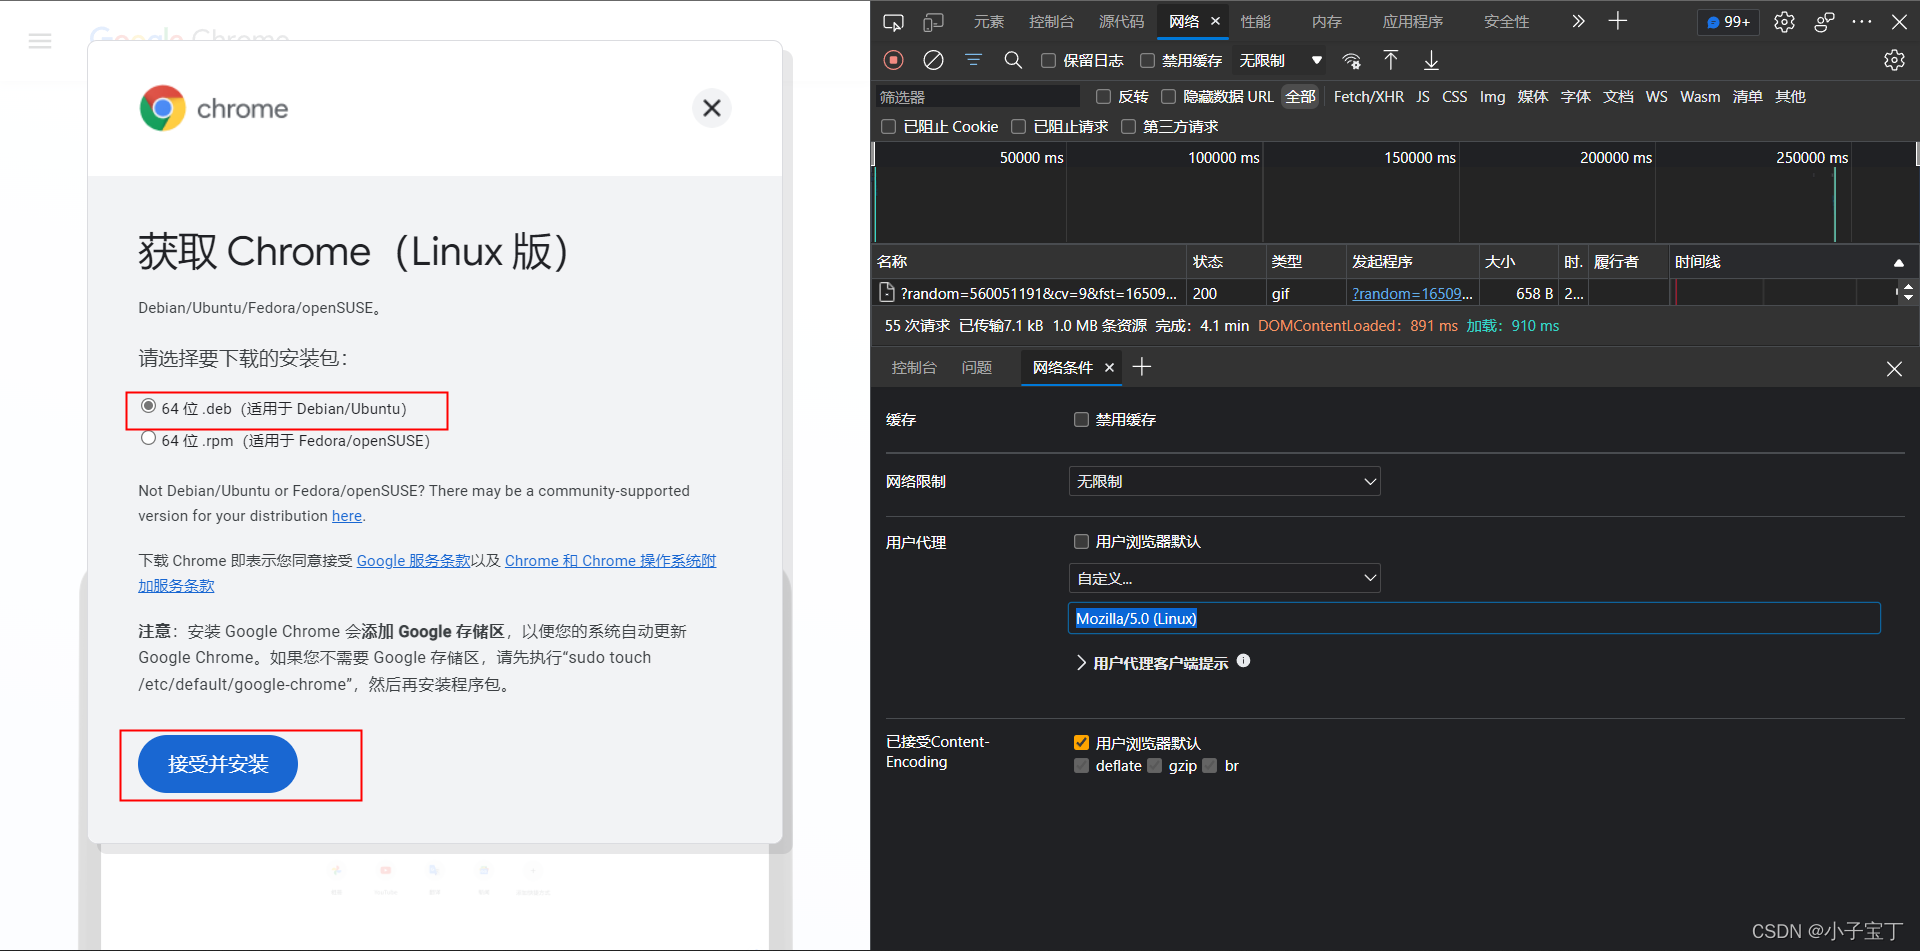Open the 自定义... user agent dropdown
The image size is (1920, 951).
coord(1225,578)
